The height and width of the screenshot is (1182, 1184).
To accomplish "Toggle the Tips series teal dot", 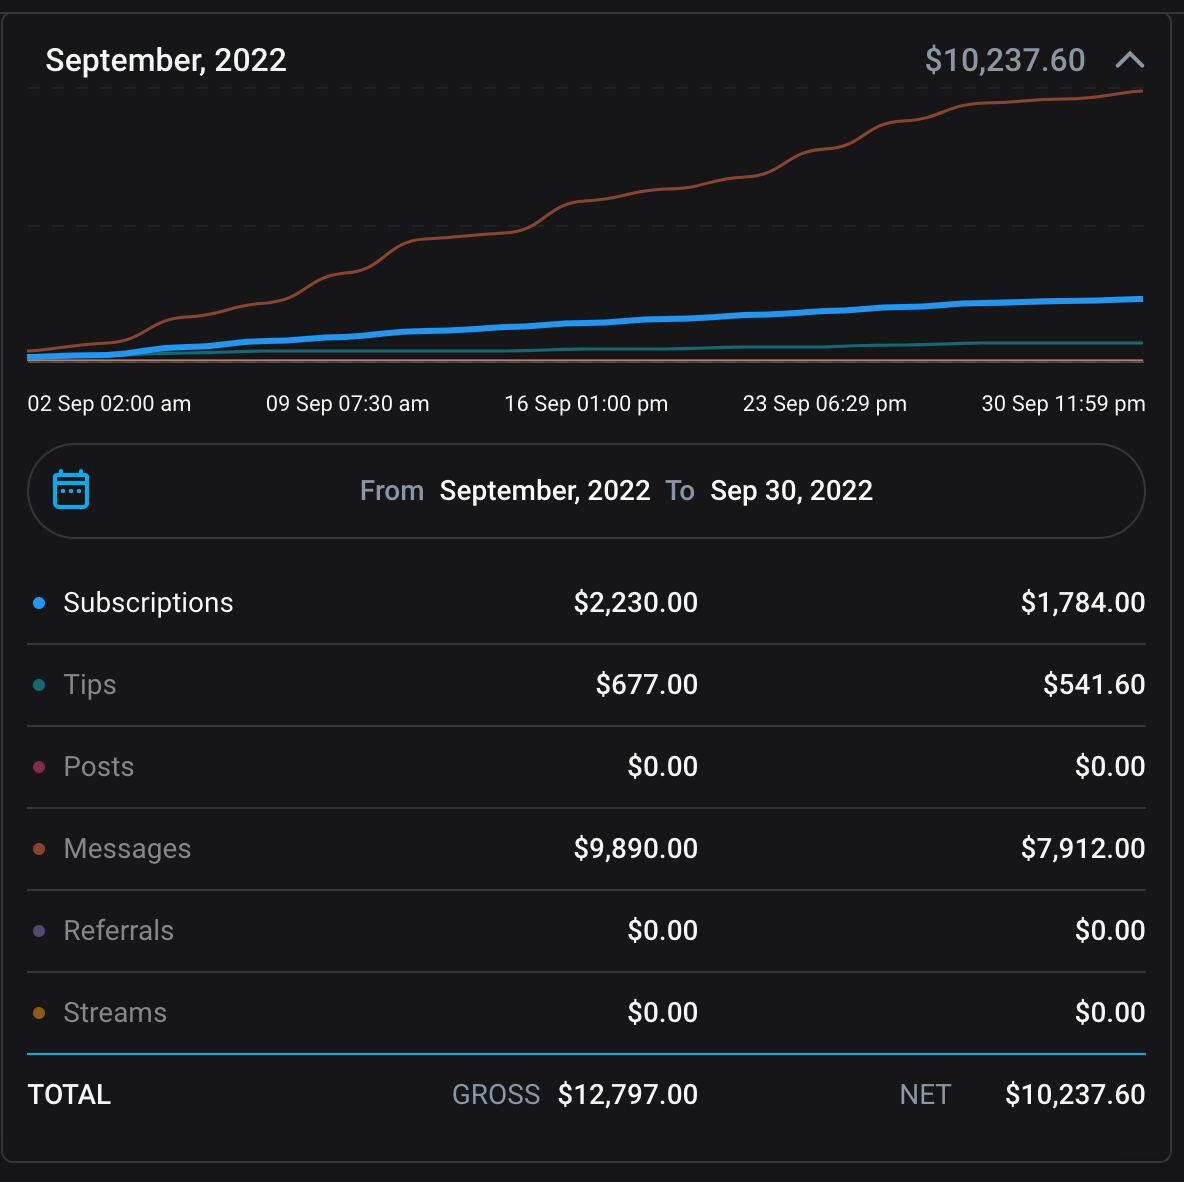I will coord(39,685).
